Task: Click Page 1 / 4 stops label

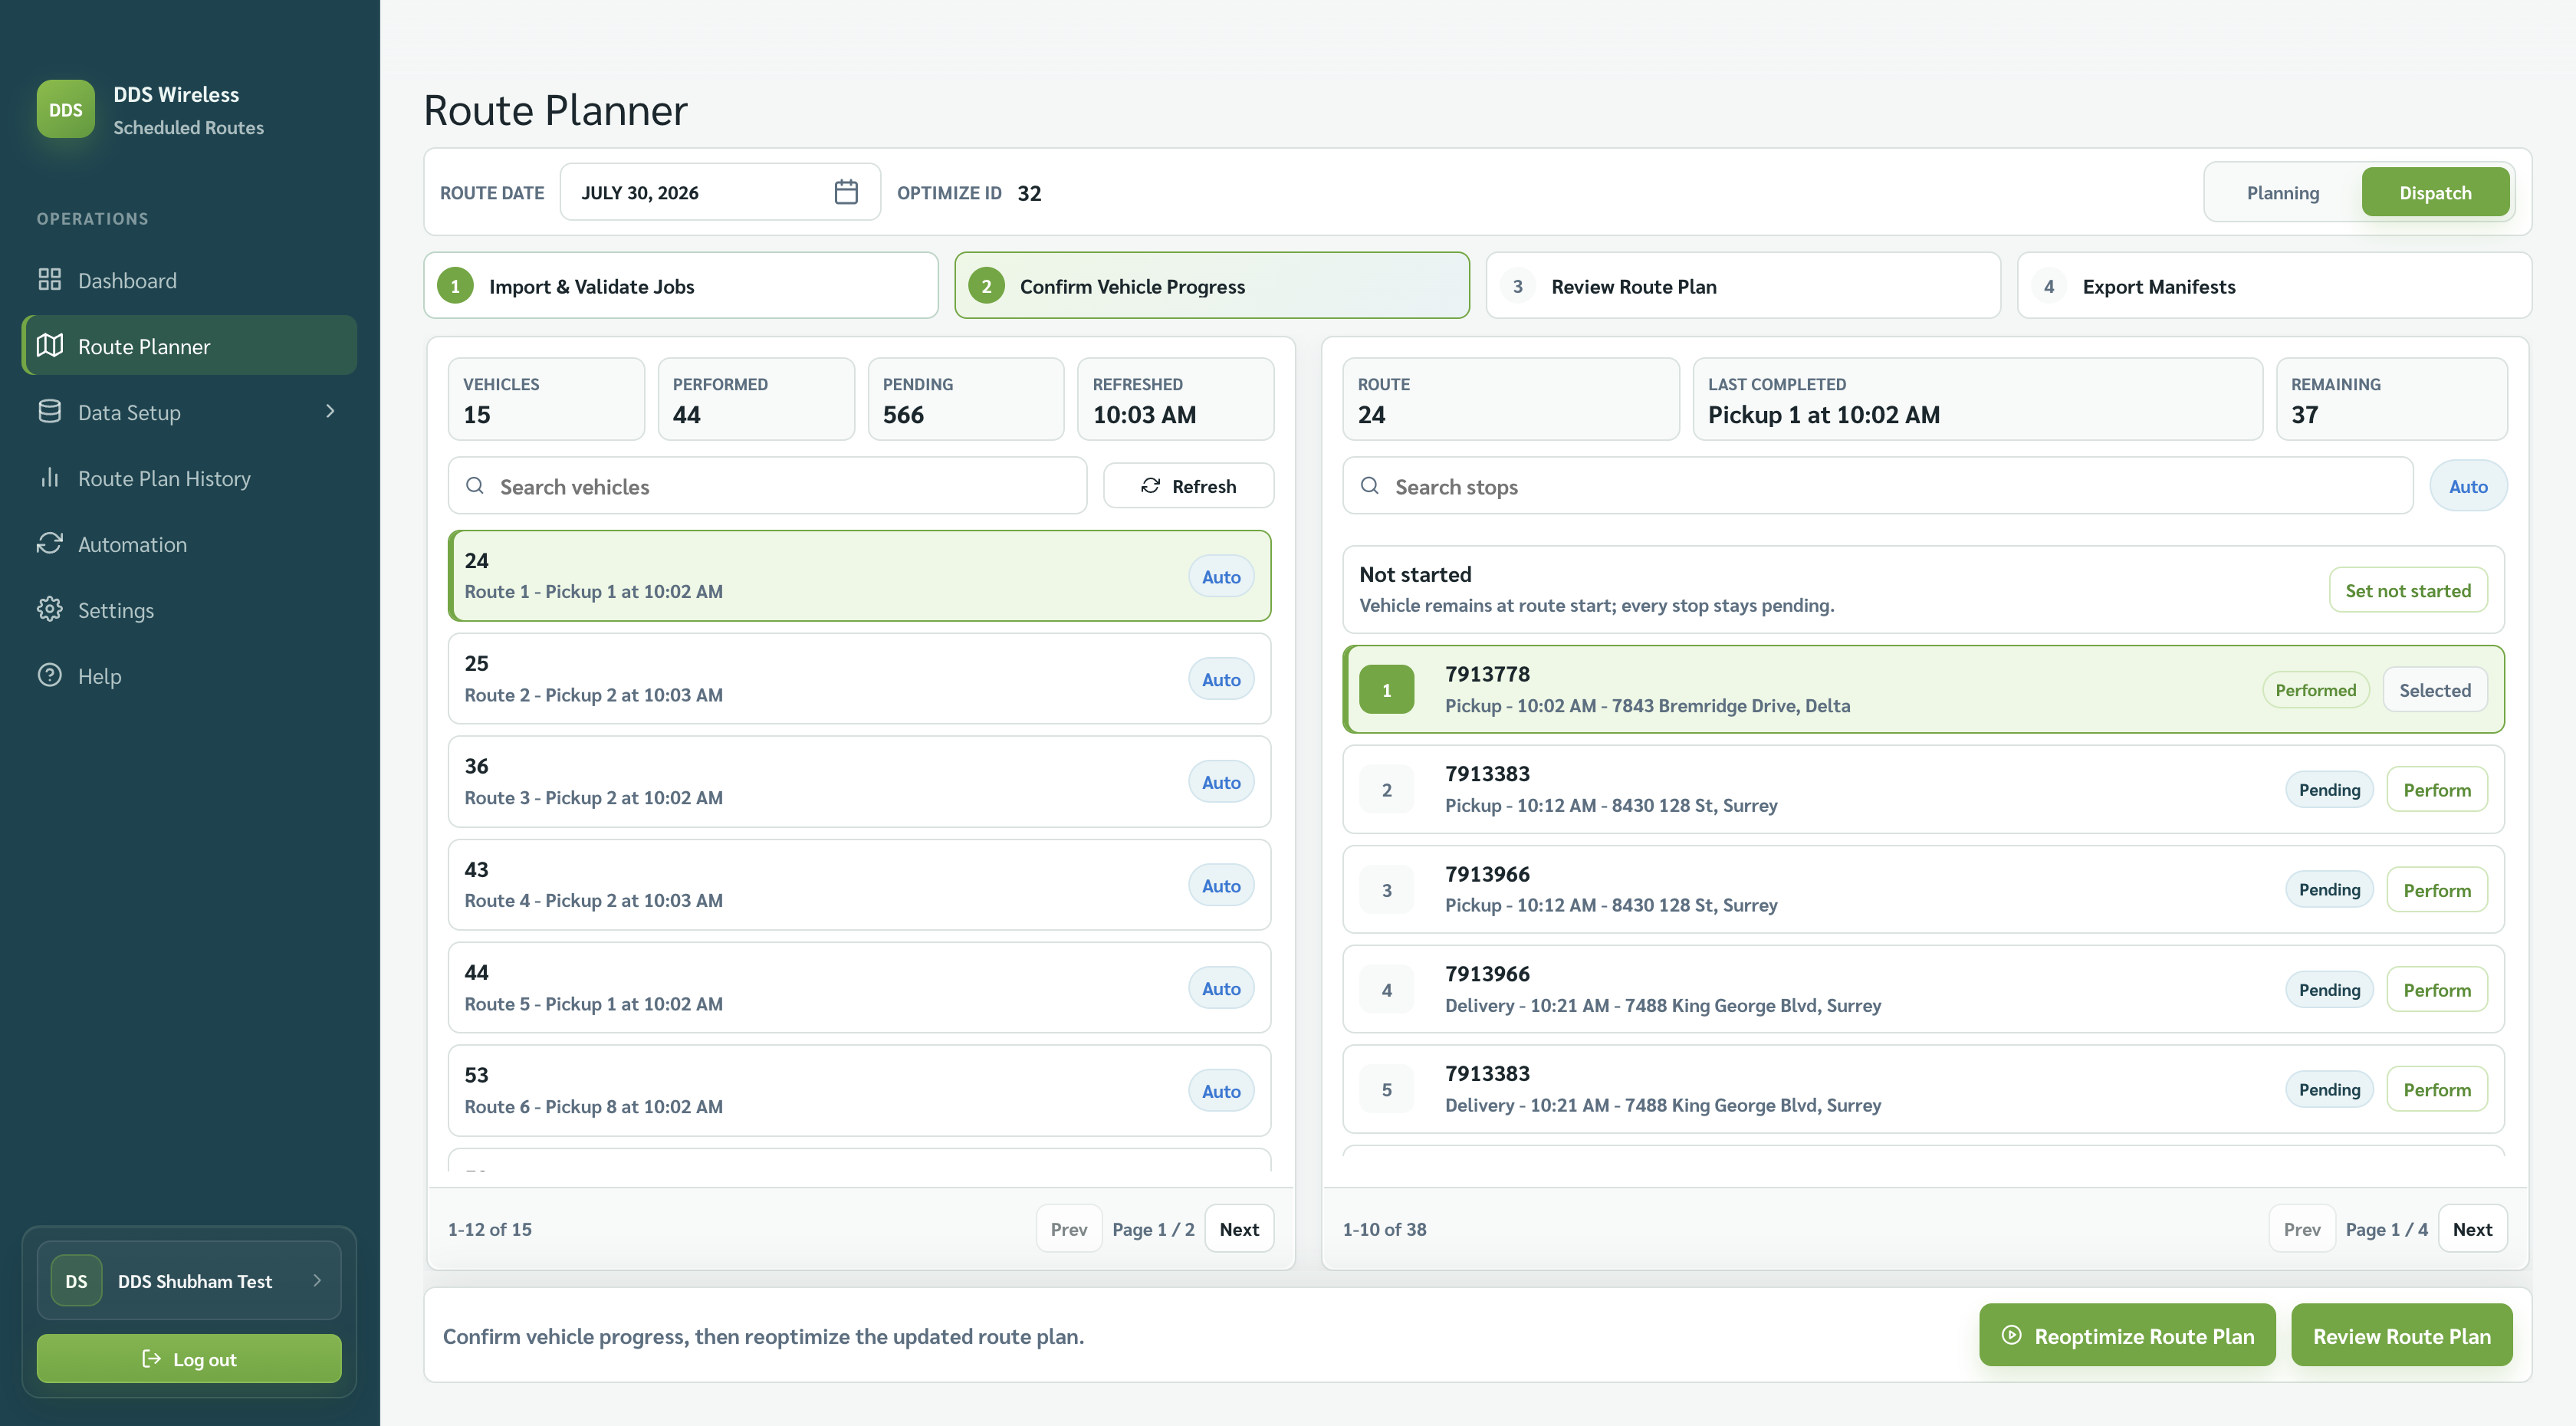Action: (x=2386, y=1229)
